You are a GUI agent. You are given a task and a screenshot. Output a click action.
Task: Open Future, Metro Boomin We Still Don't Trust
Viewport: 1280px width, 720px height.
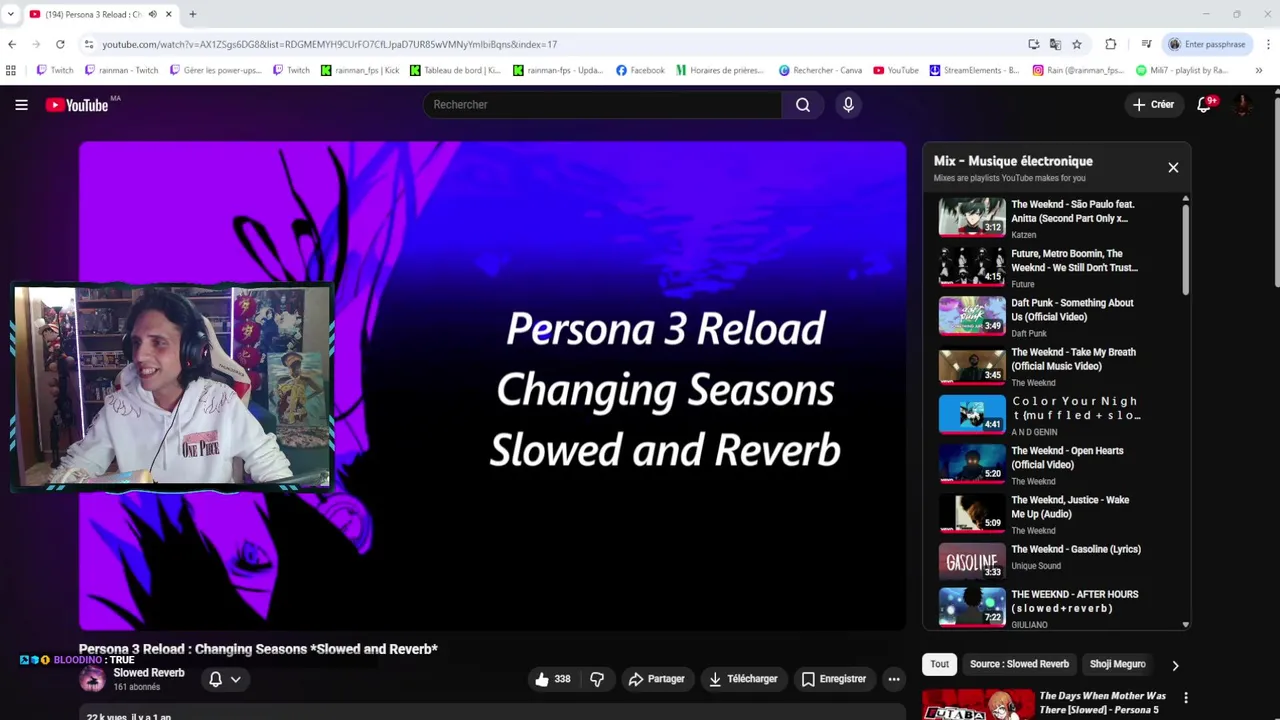pos(1074,260)
